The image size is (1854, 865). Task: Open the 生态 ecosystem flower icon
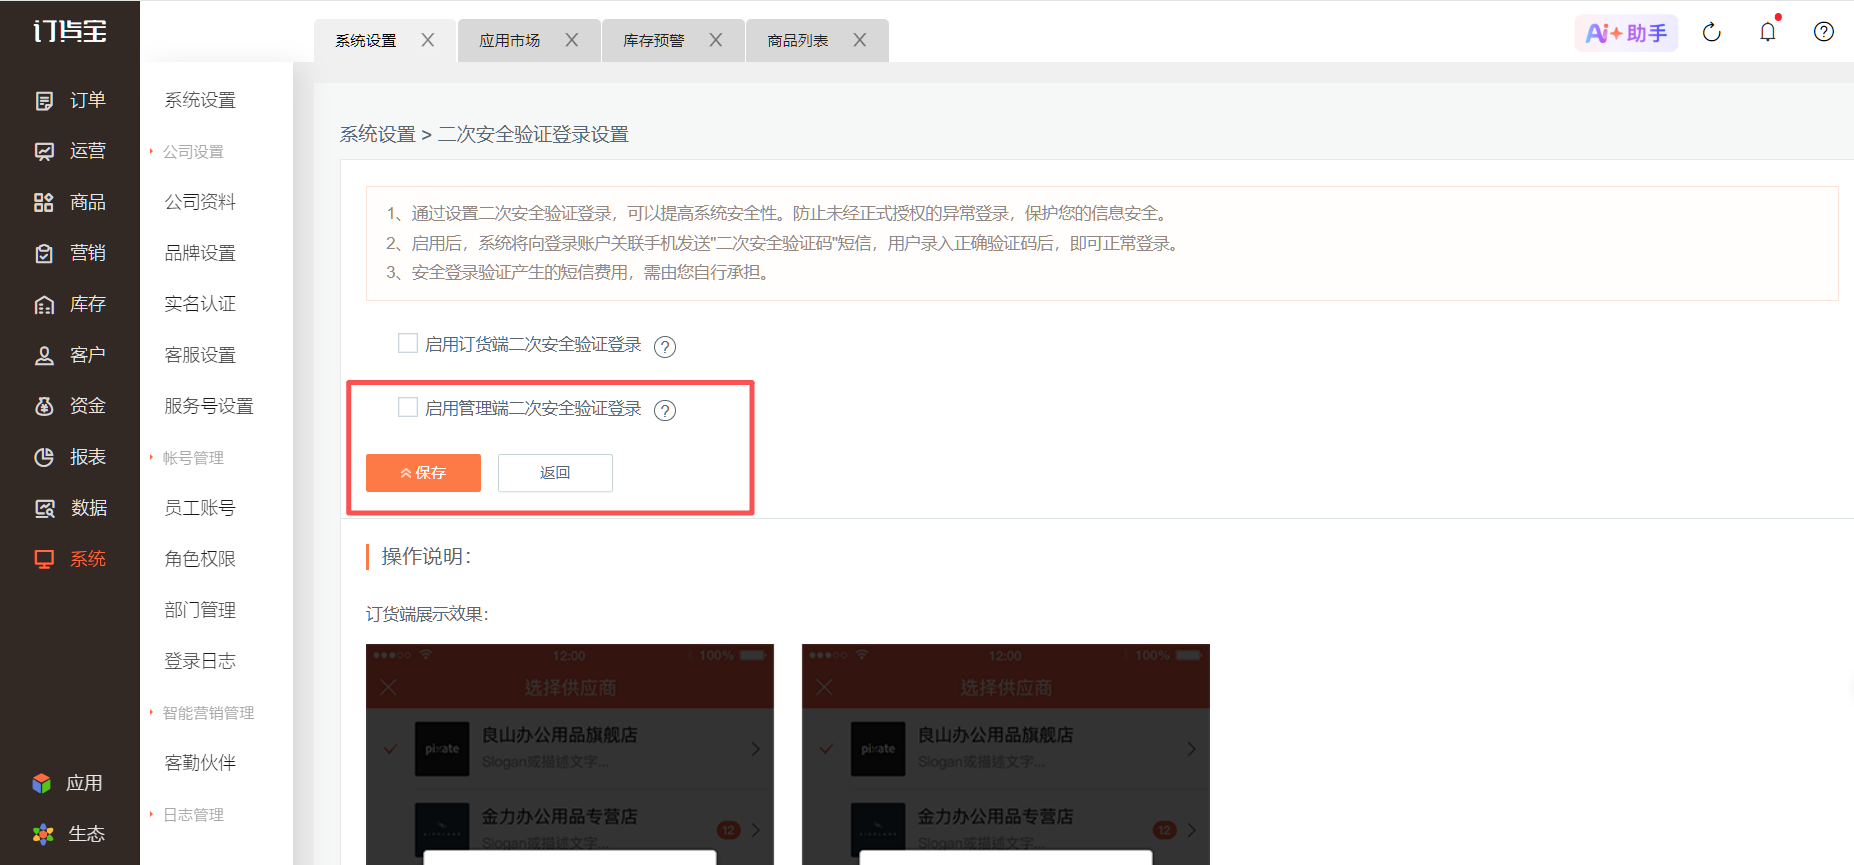point(42,834)
